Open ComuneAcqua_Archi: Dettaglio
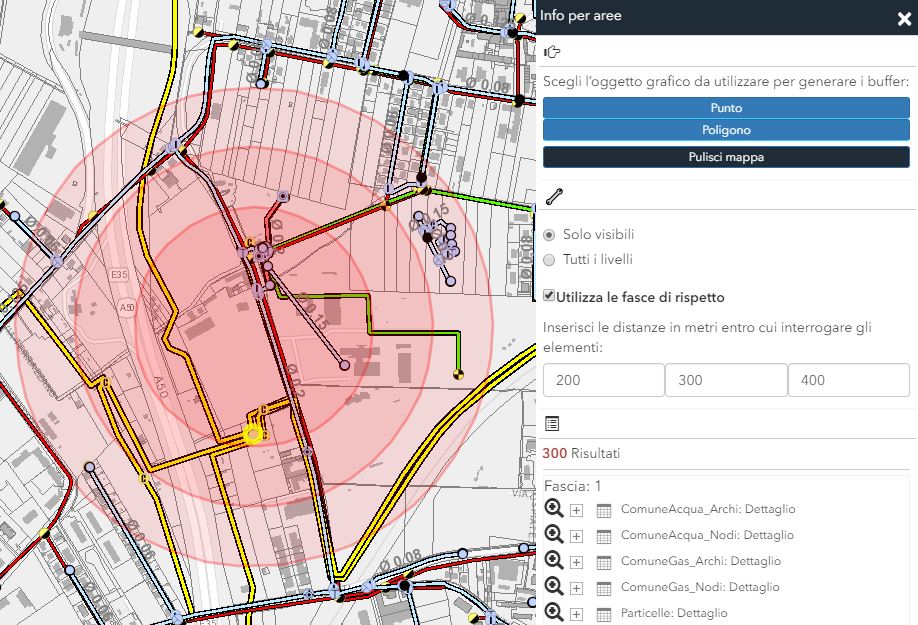Image resolution: width=918 pixels, height=625 pixels. coord(708,509)
